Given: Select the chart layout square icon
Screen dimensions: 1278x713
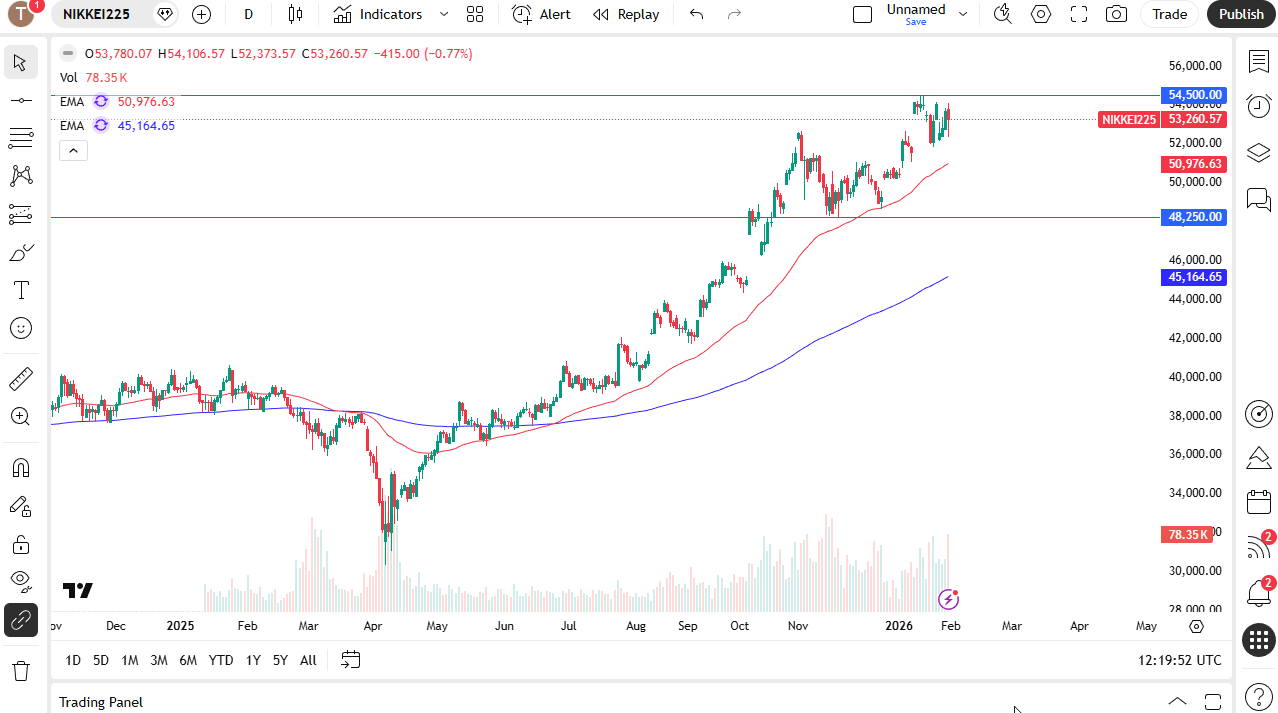Looking at the screenshot, I should coord(862,14).
